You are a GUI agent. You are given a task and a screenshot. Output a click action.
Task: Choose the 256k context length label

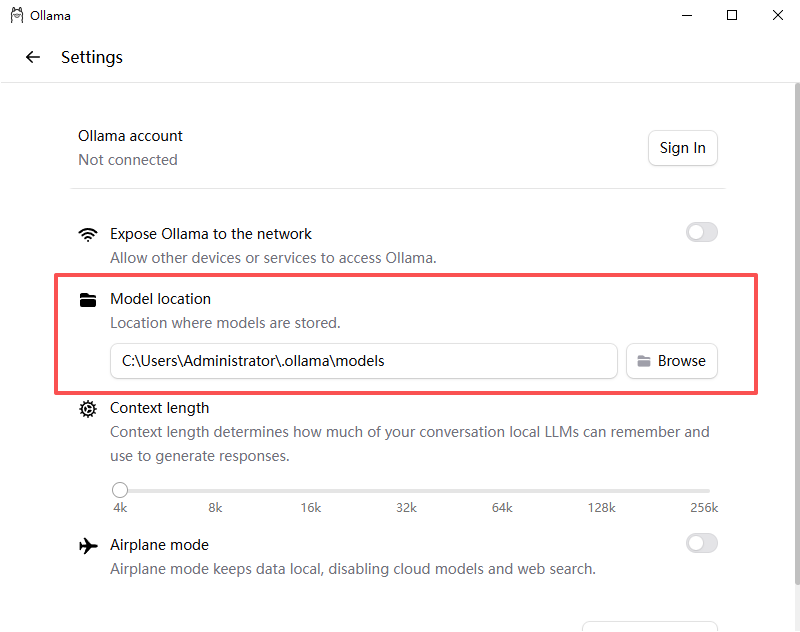pyautogui.click(x=704, y=508)
